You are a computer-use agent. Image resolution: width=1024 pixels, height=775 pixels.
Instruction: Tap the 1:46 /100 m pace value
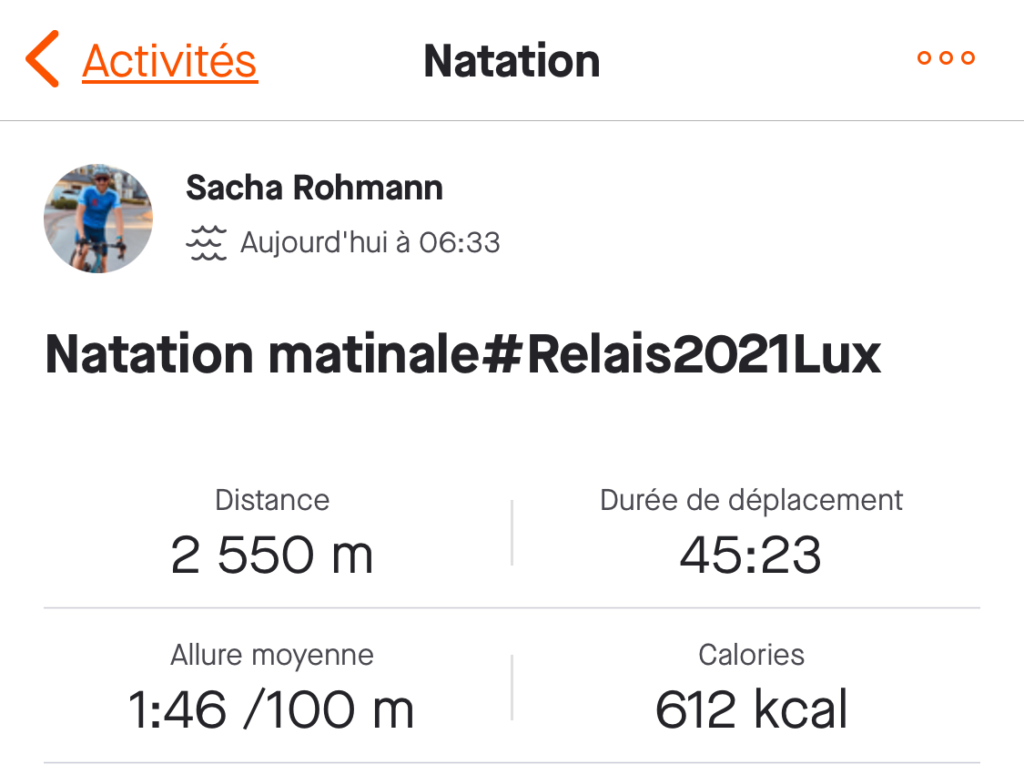tap(271, 710)
